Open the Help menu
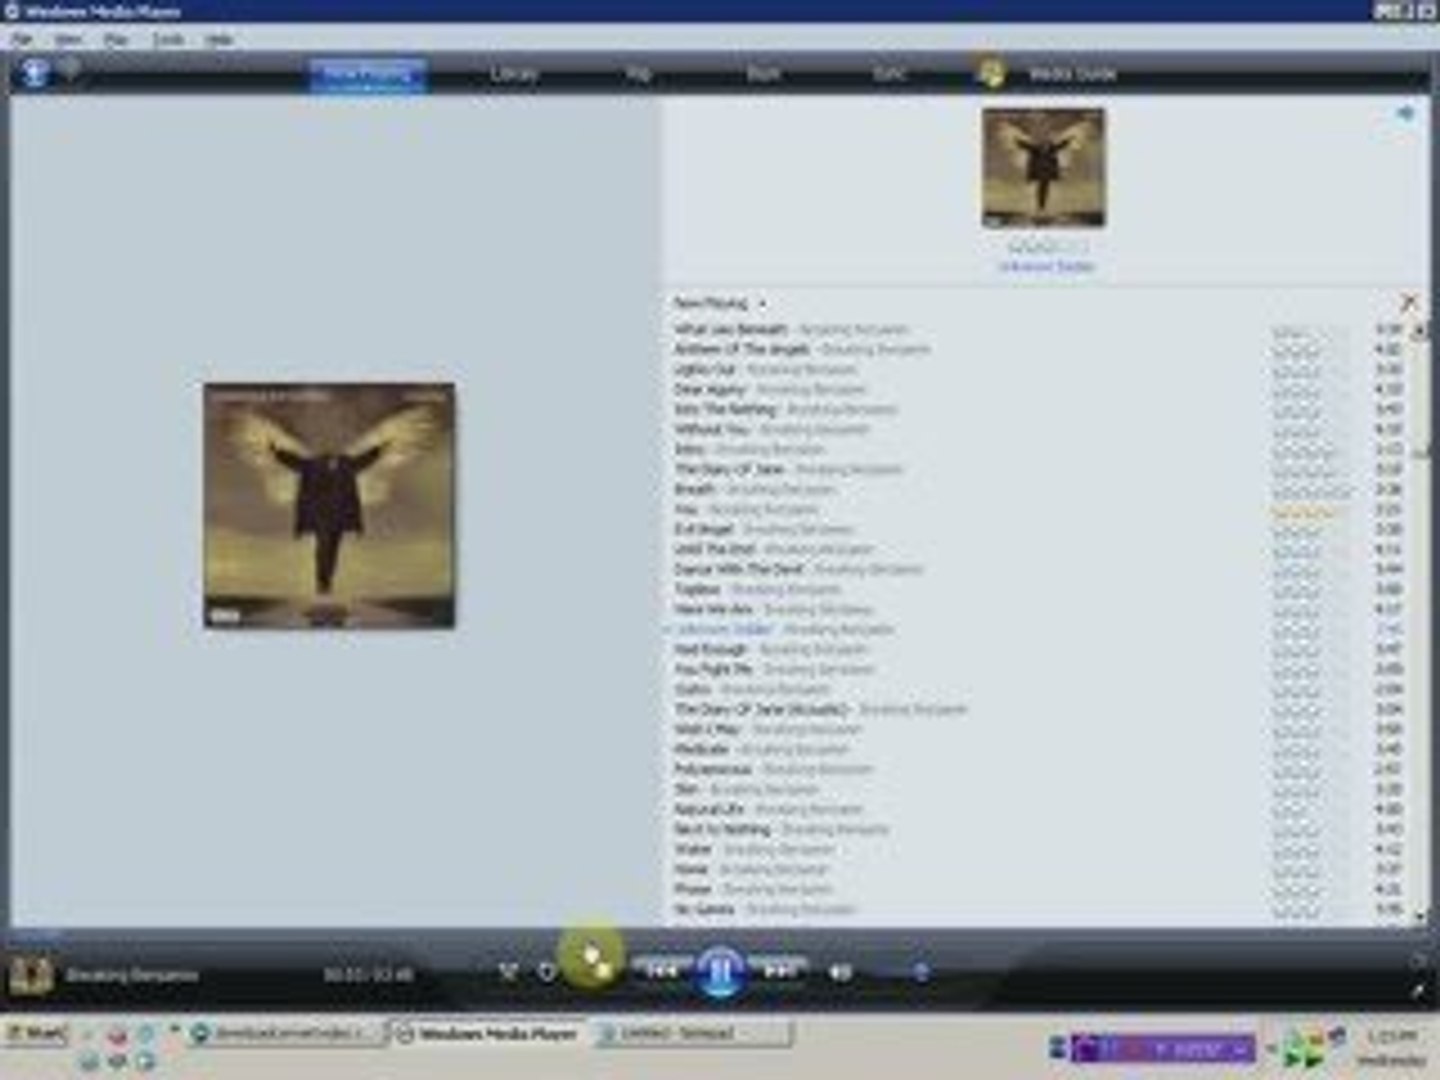This screenshot has height=1080, width=1440. click(219, 40)
